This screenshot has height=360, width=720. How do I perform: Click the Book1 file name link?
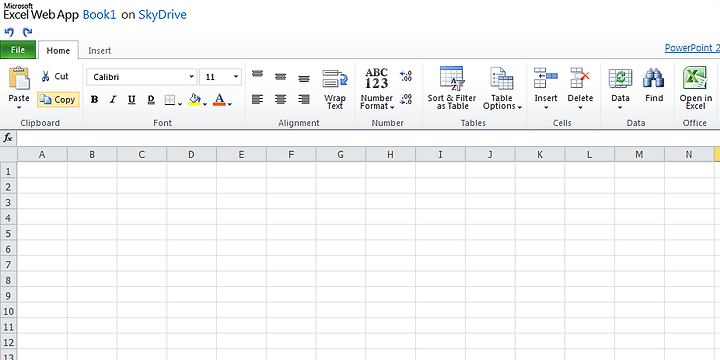coord(100,15)
